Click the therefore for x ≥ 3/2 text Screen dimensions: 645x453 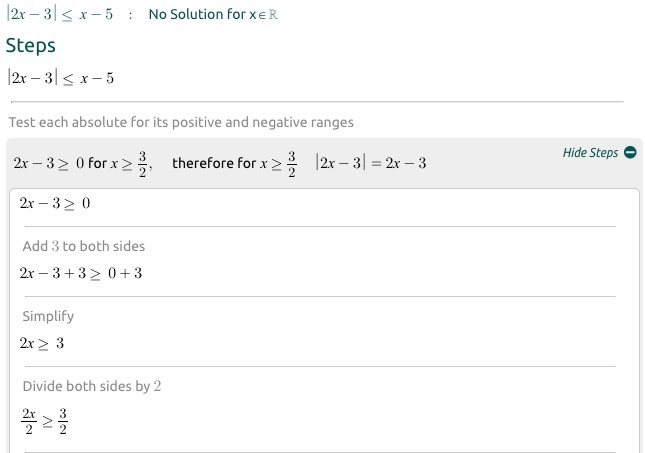point(235,162)
